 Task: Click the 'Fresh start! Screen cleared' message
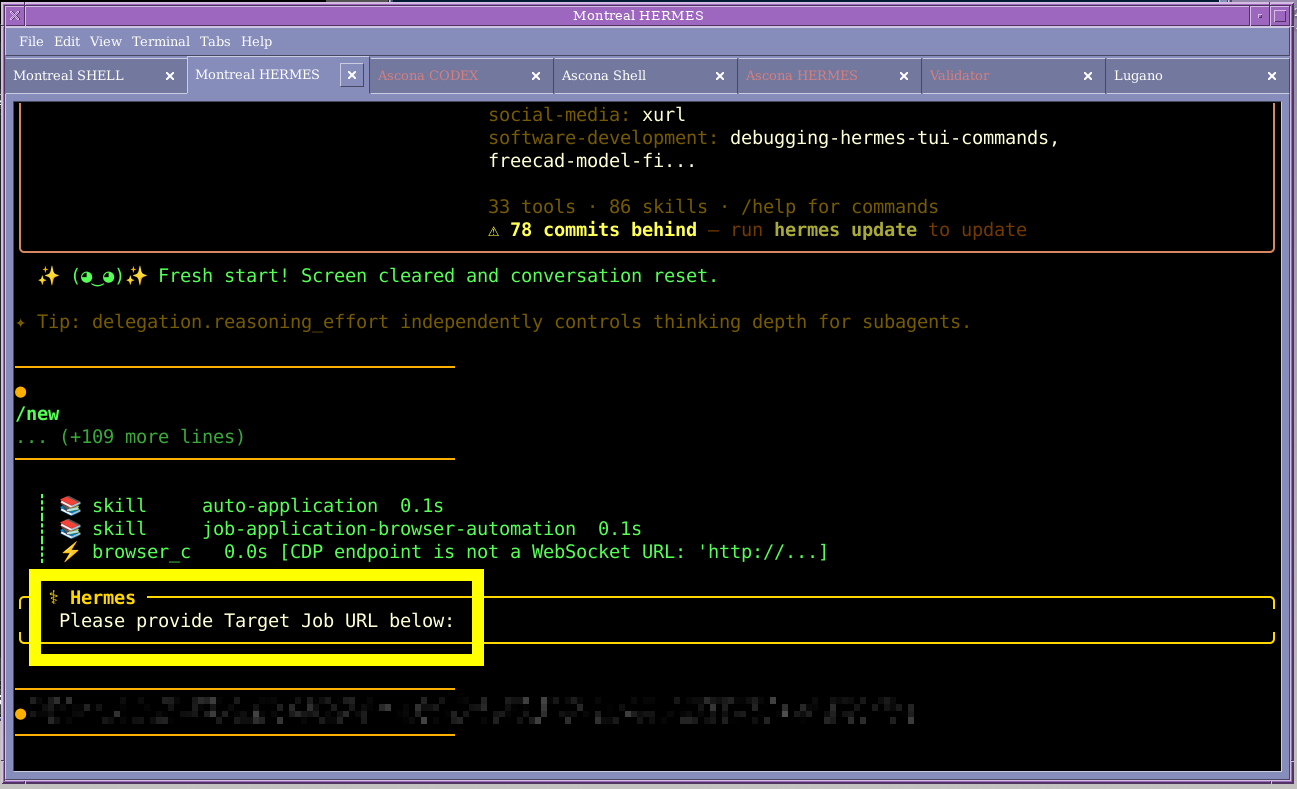pos(438,276)
